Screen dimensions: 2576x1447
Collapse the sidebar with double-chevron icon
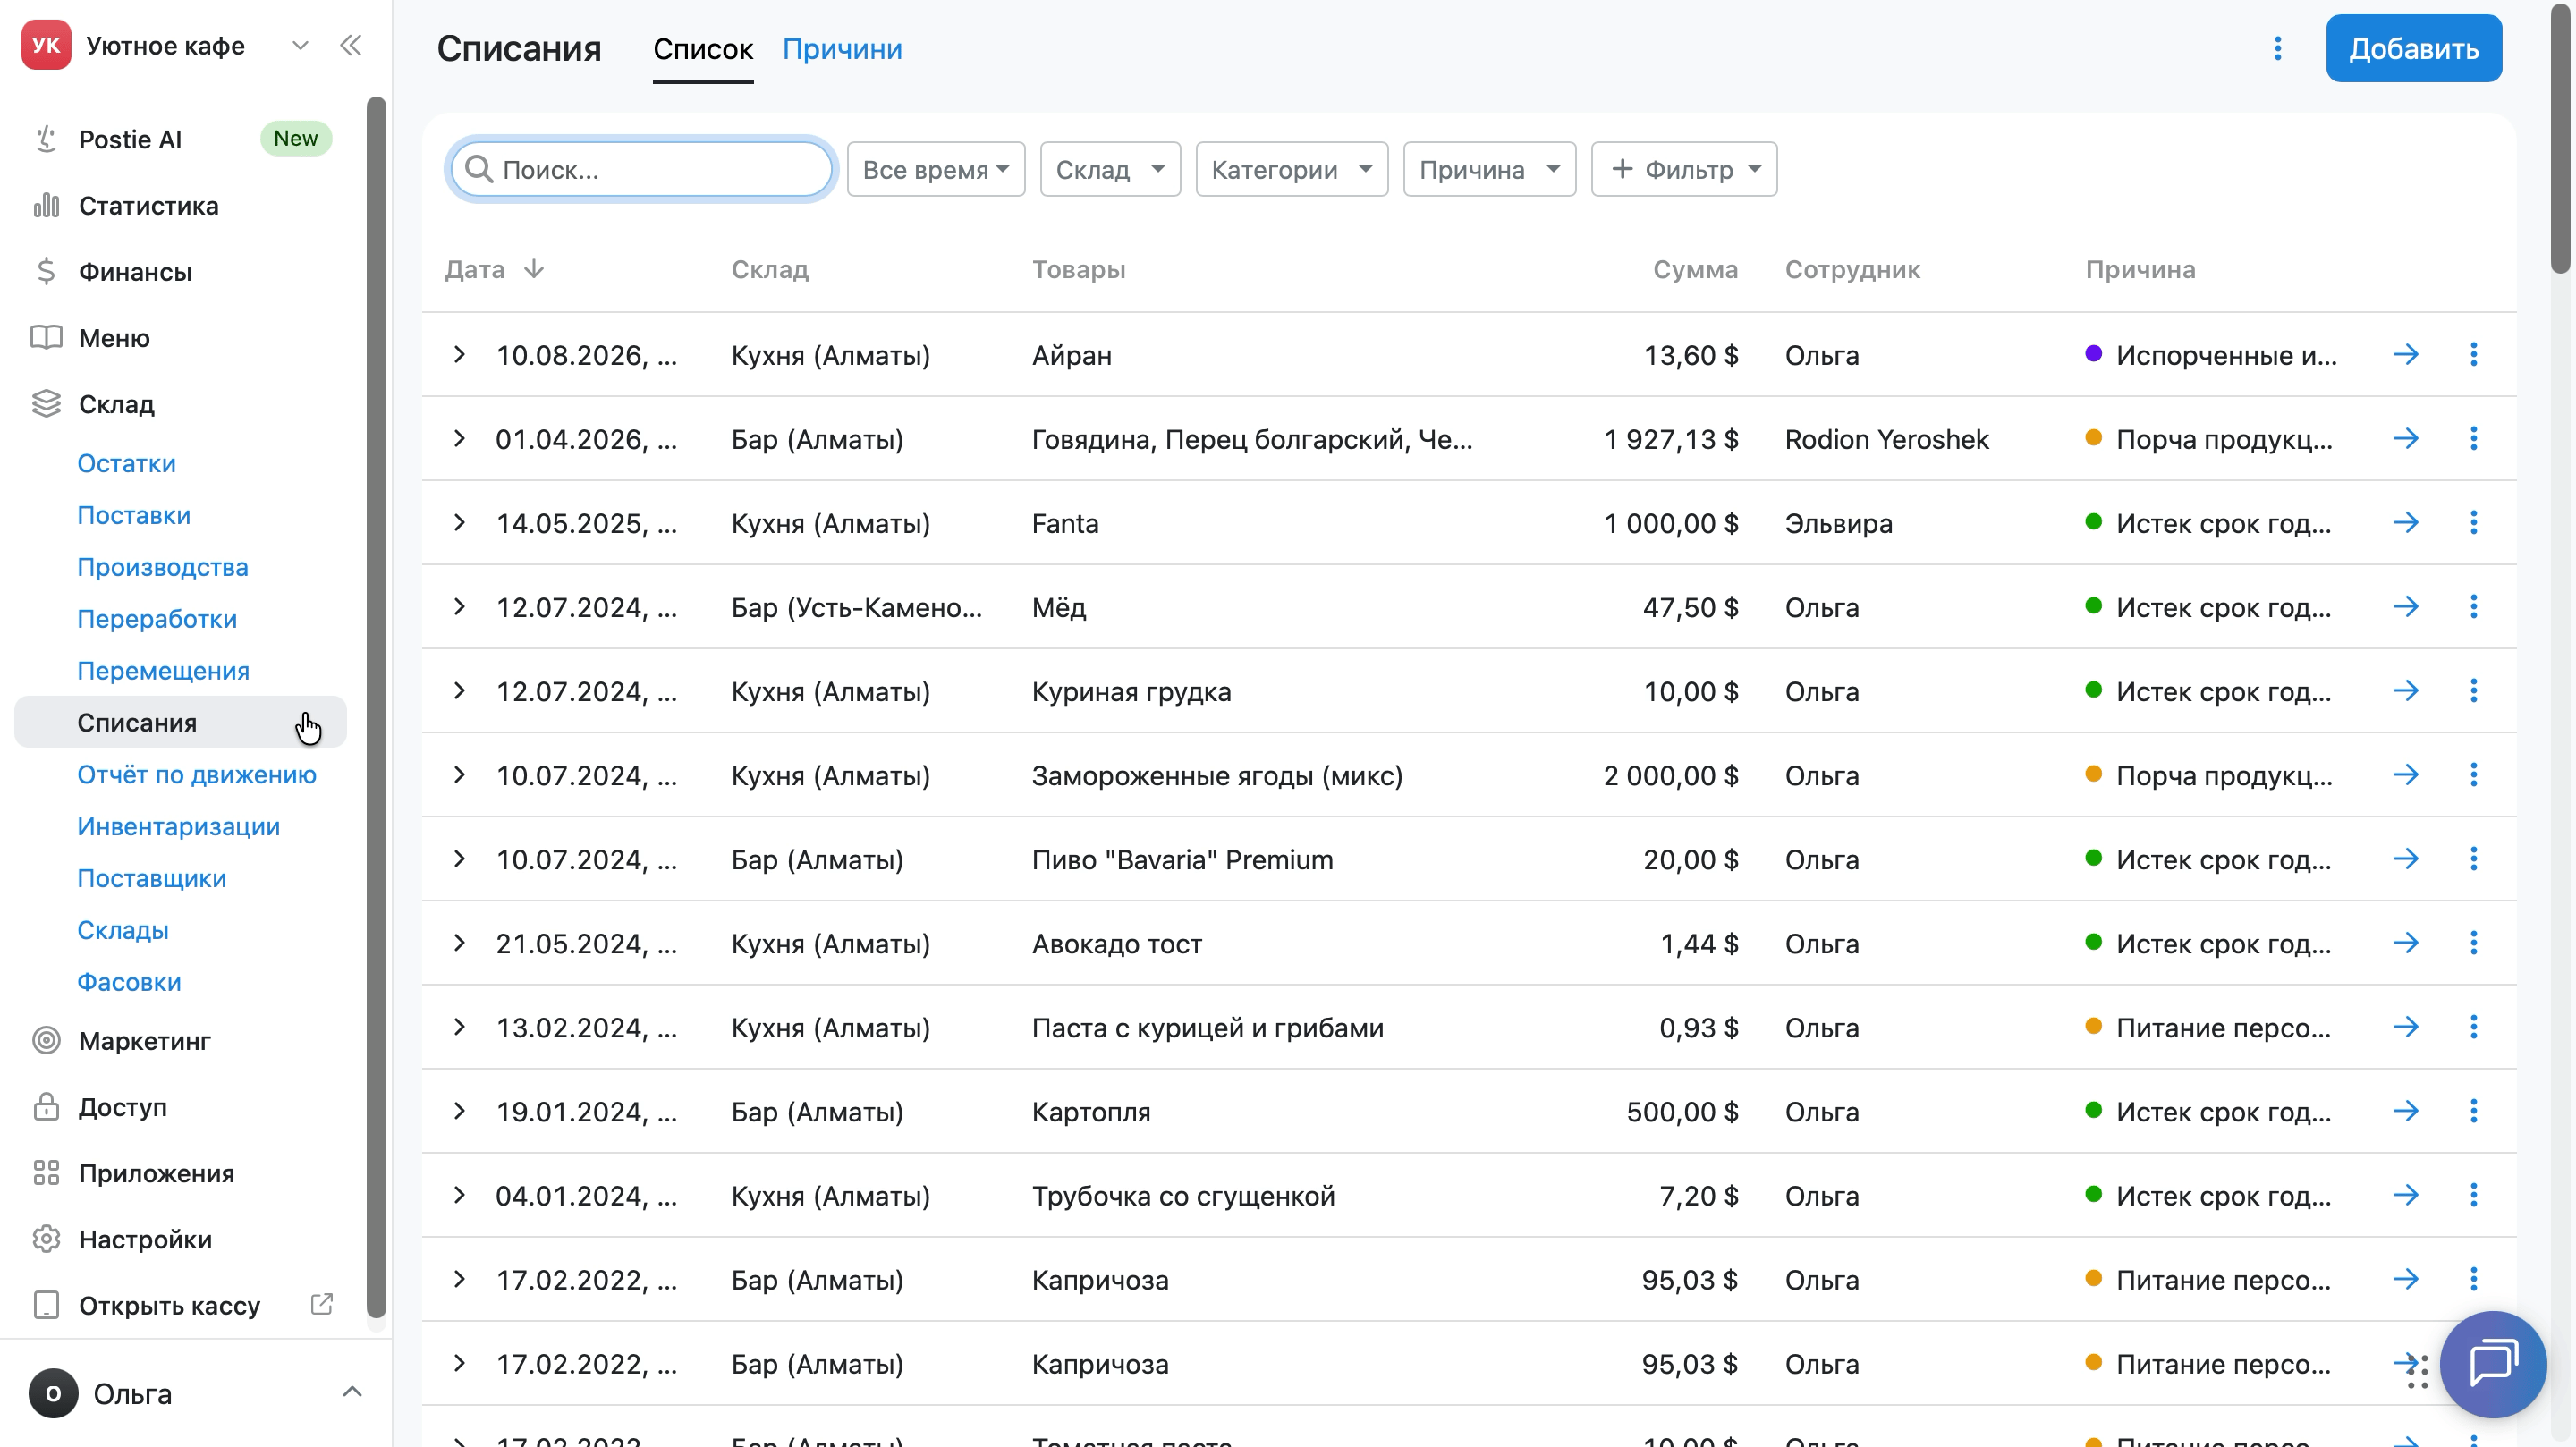click(350, 45)
